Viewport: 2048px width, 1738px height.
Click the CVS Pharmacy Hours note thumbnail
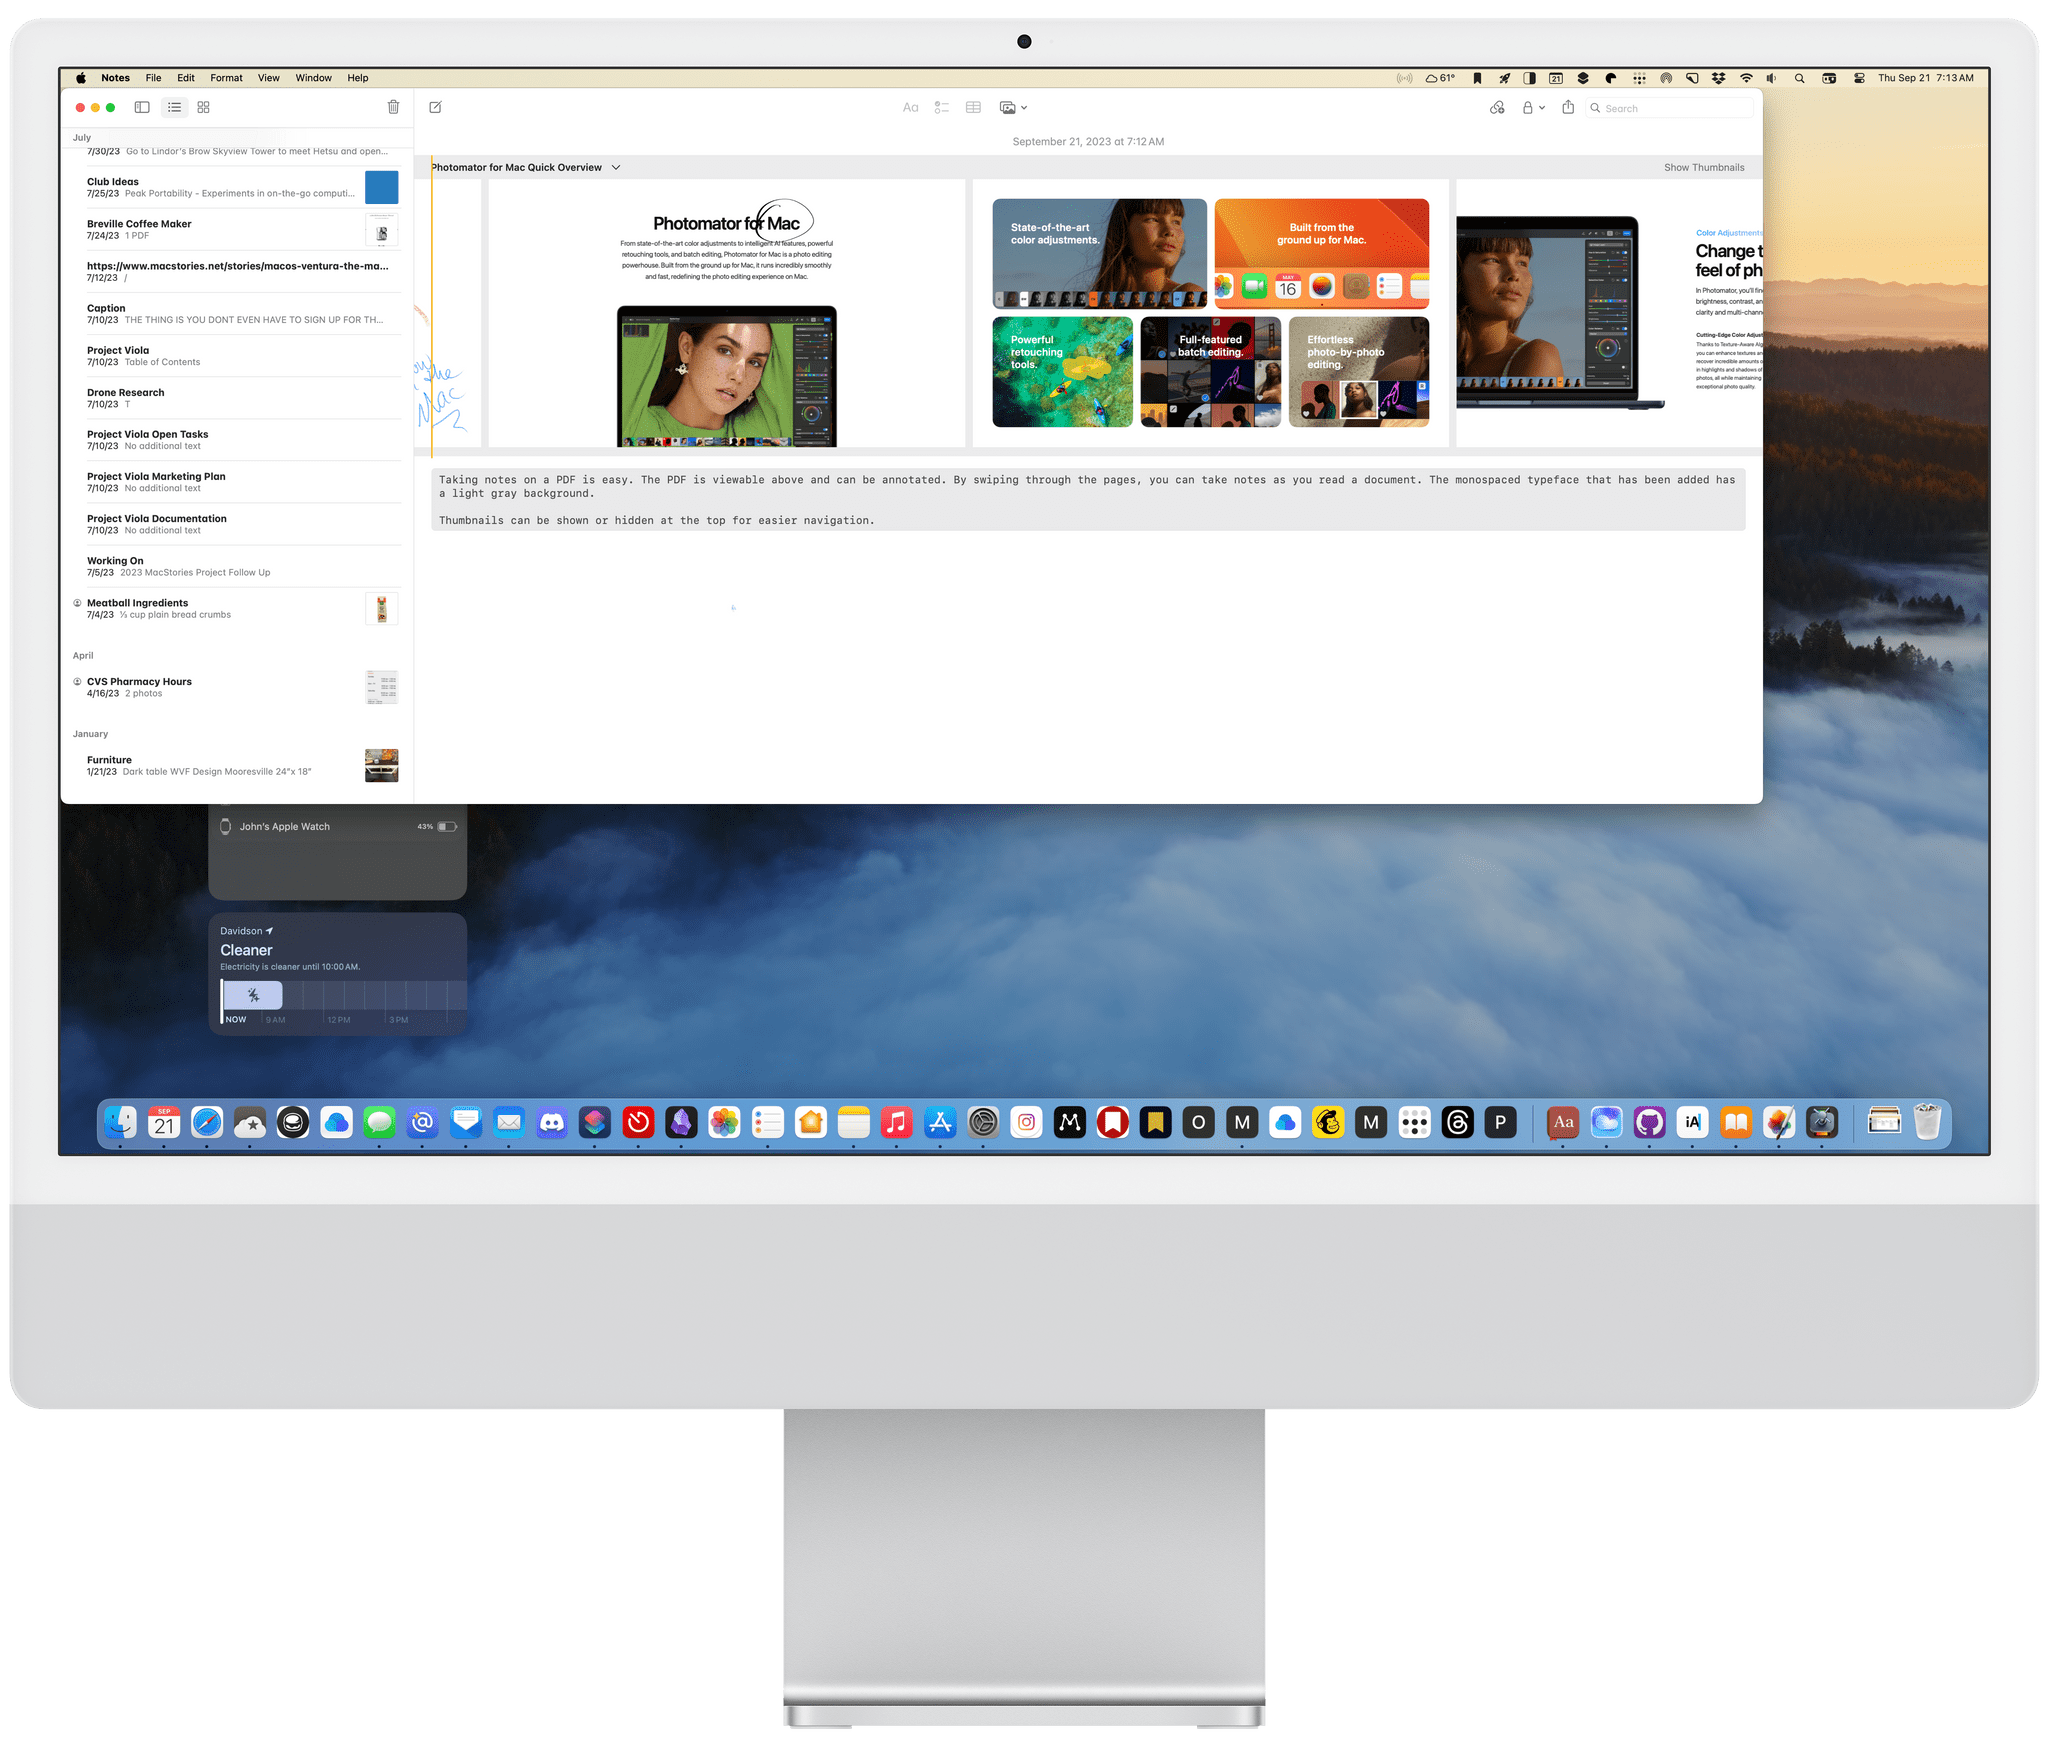[378, 686]
